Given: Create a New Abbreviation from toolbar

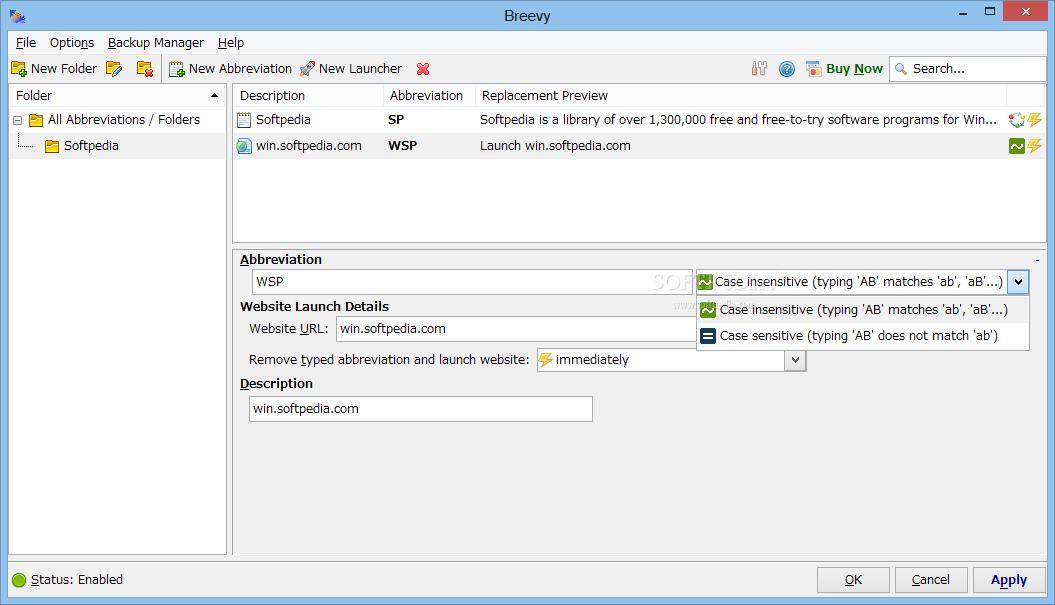Looking at the screenshot, I should coord(230,69).
